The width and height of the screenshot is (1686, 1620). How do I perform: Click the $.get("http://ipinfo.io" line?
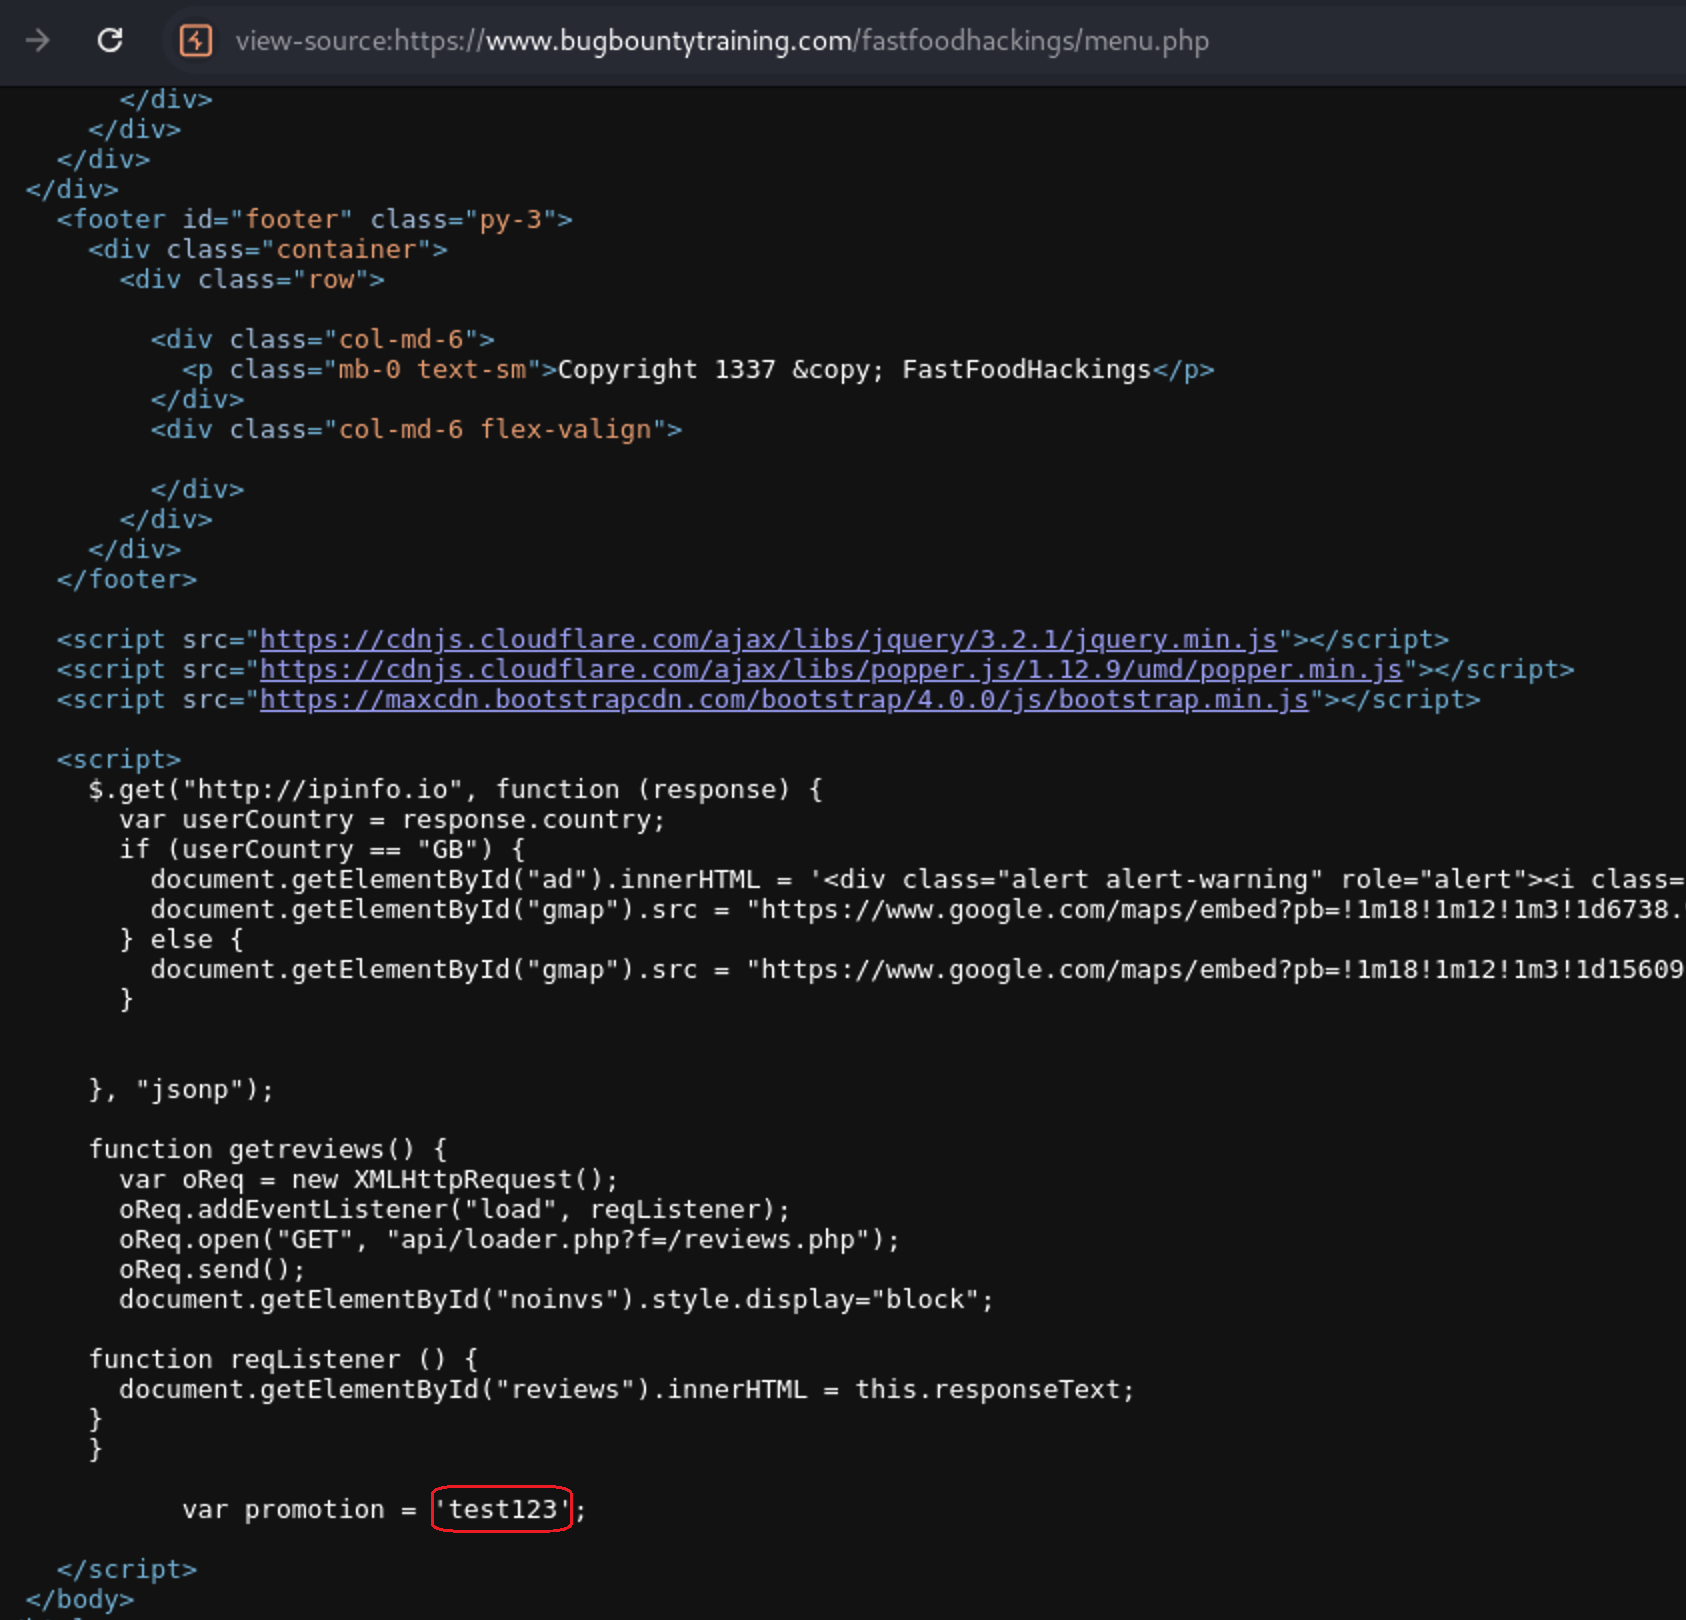456,790
